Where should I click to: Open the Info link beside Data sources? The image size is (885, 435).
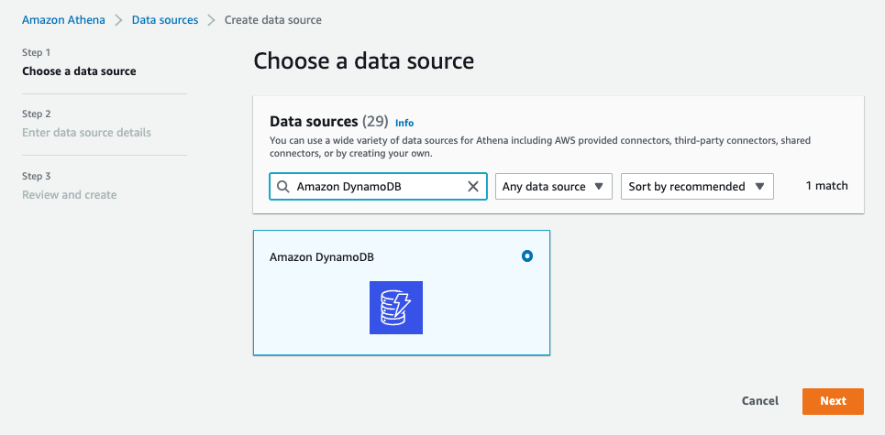pos(404,123)
